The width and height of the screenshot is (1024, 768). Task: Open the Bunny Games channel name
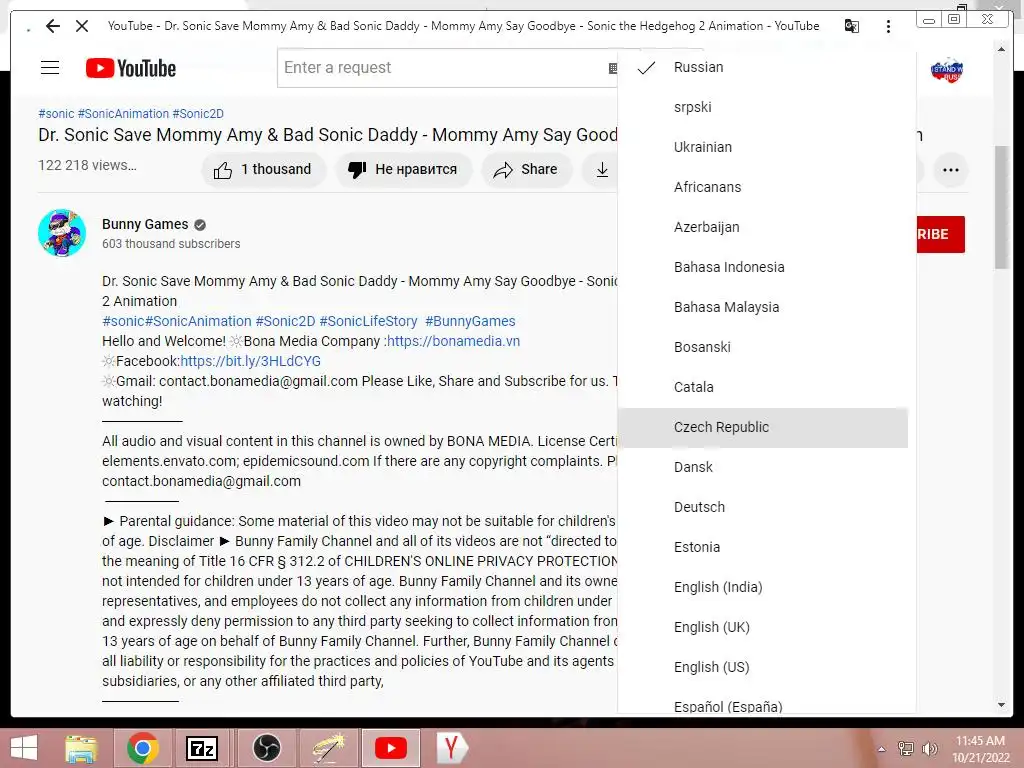click(x=145, y=224)
